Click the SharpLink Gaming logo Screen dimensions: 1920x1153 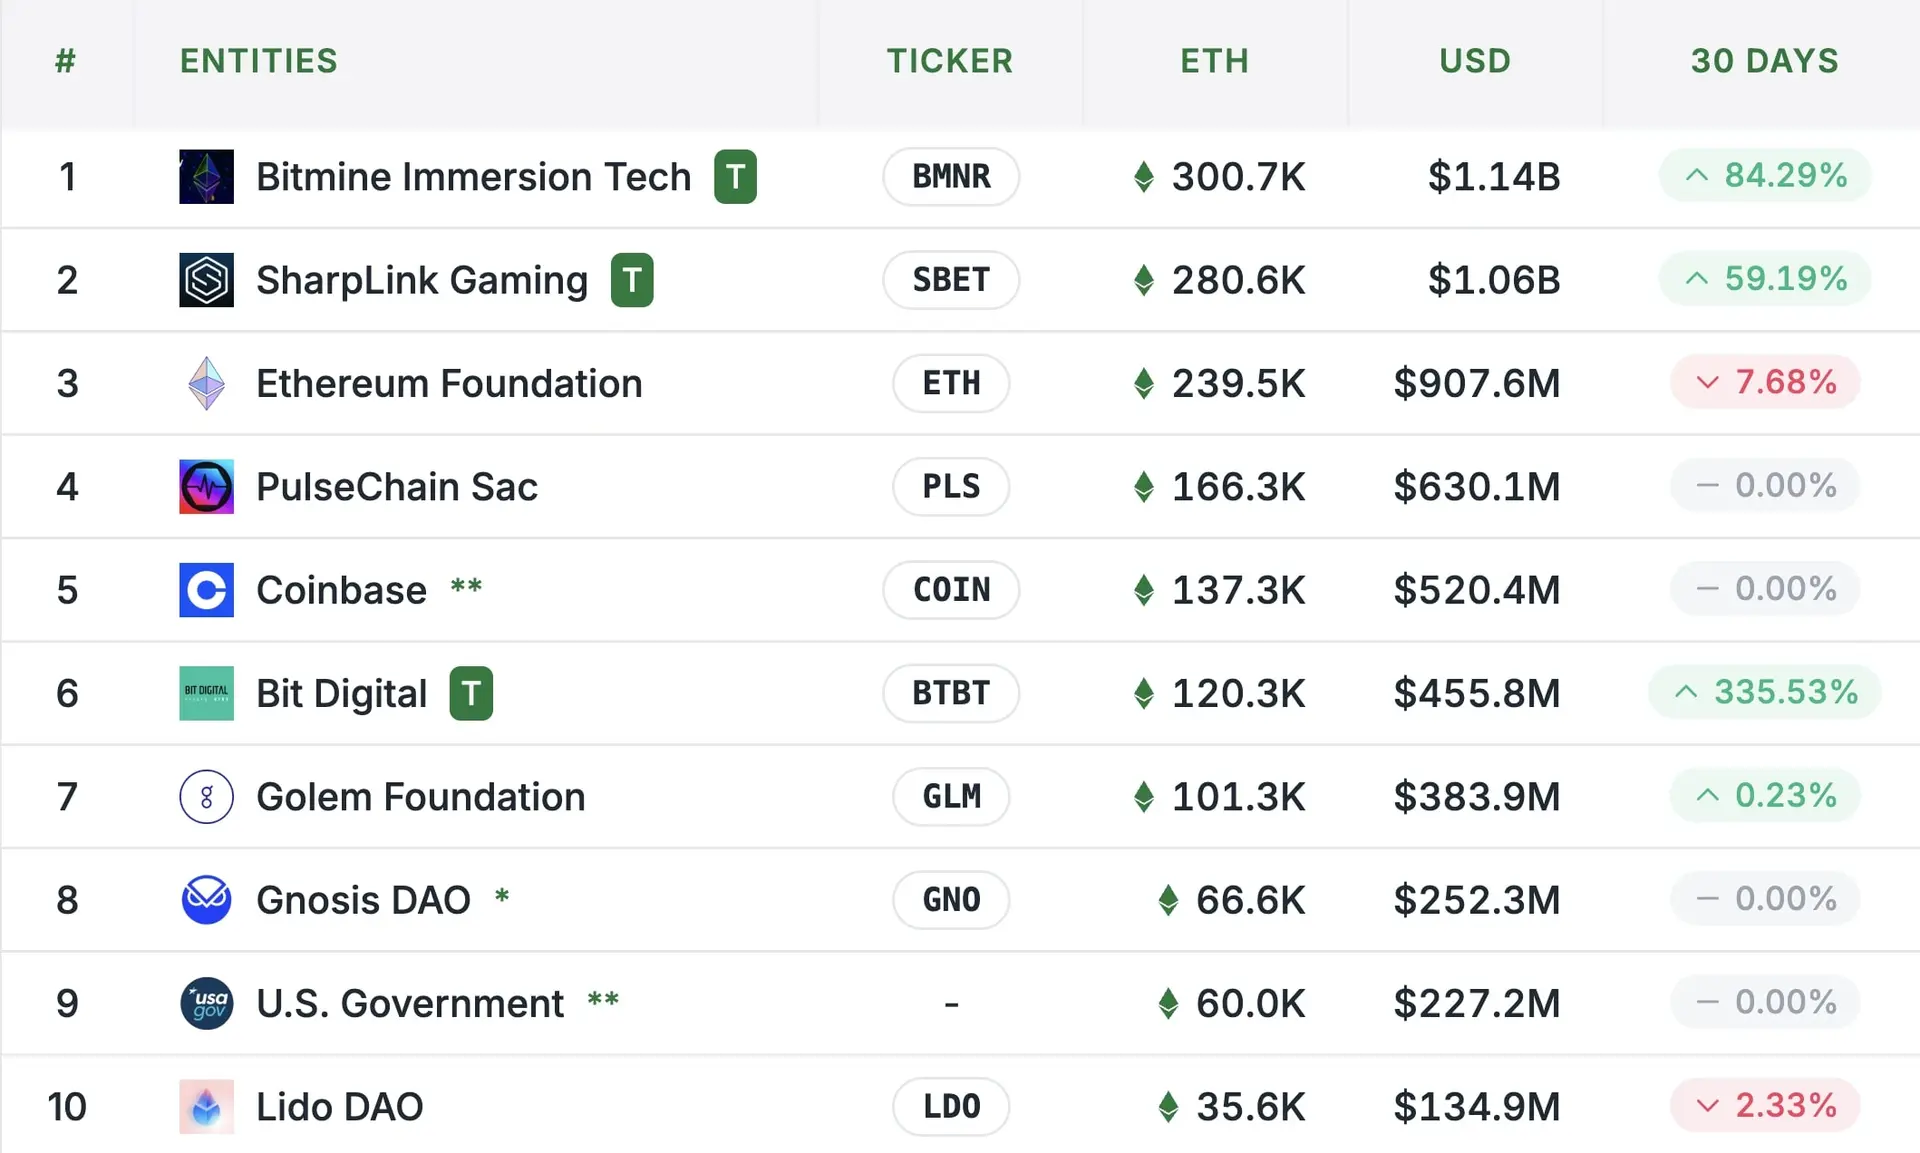pos(206,280)
